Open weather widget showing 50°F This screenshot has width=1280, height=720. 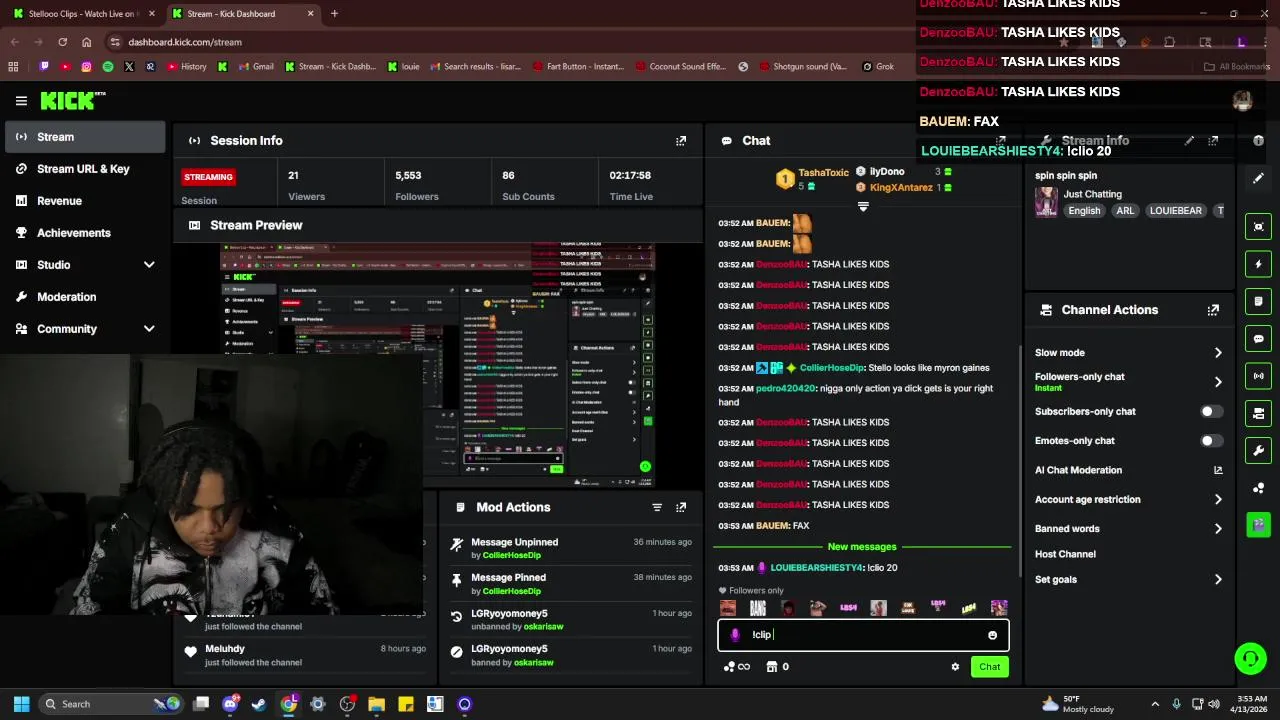tap(1078, 704)
